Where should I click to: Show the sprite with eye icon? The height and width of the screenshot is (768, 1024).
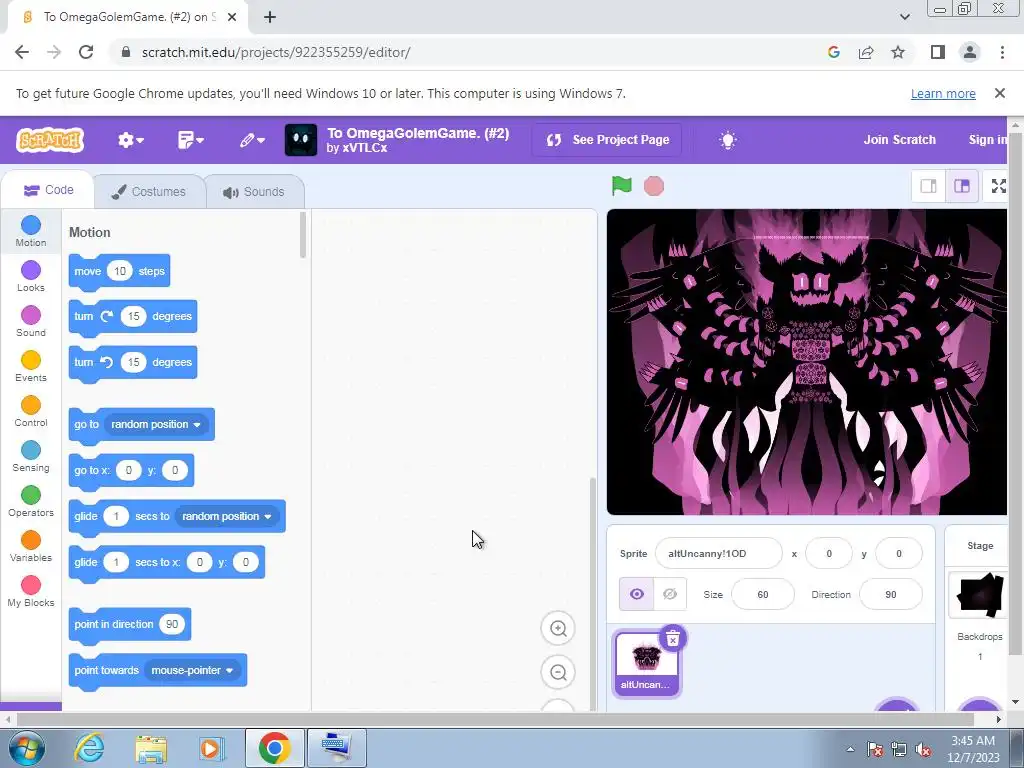(x=636, y=594)
